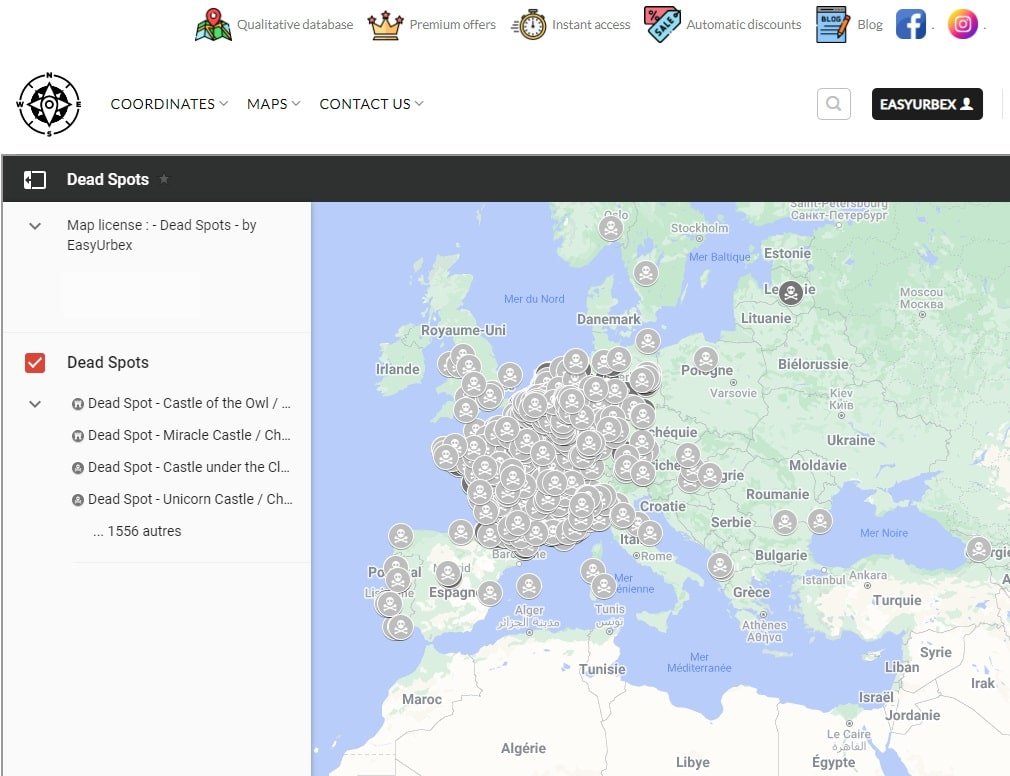Click skull marker over Madrid
1010x776 pixels.
(448, 573)
